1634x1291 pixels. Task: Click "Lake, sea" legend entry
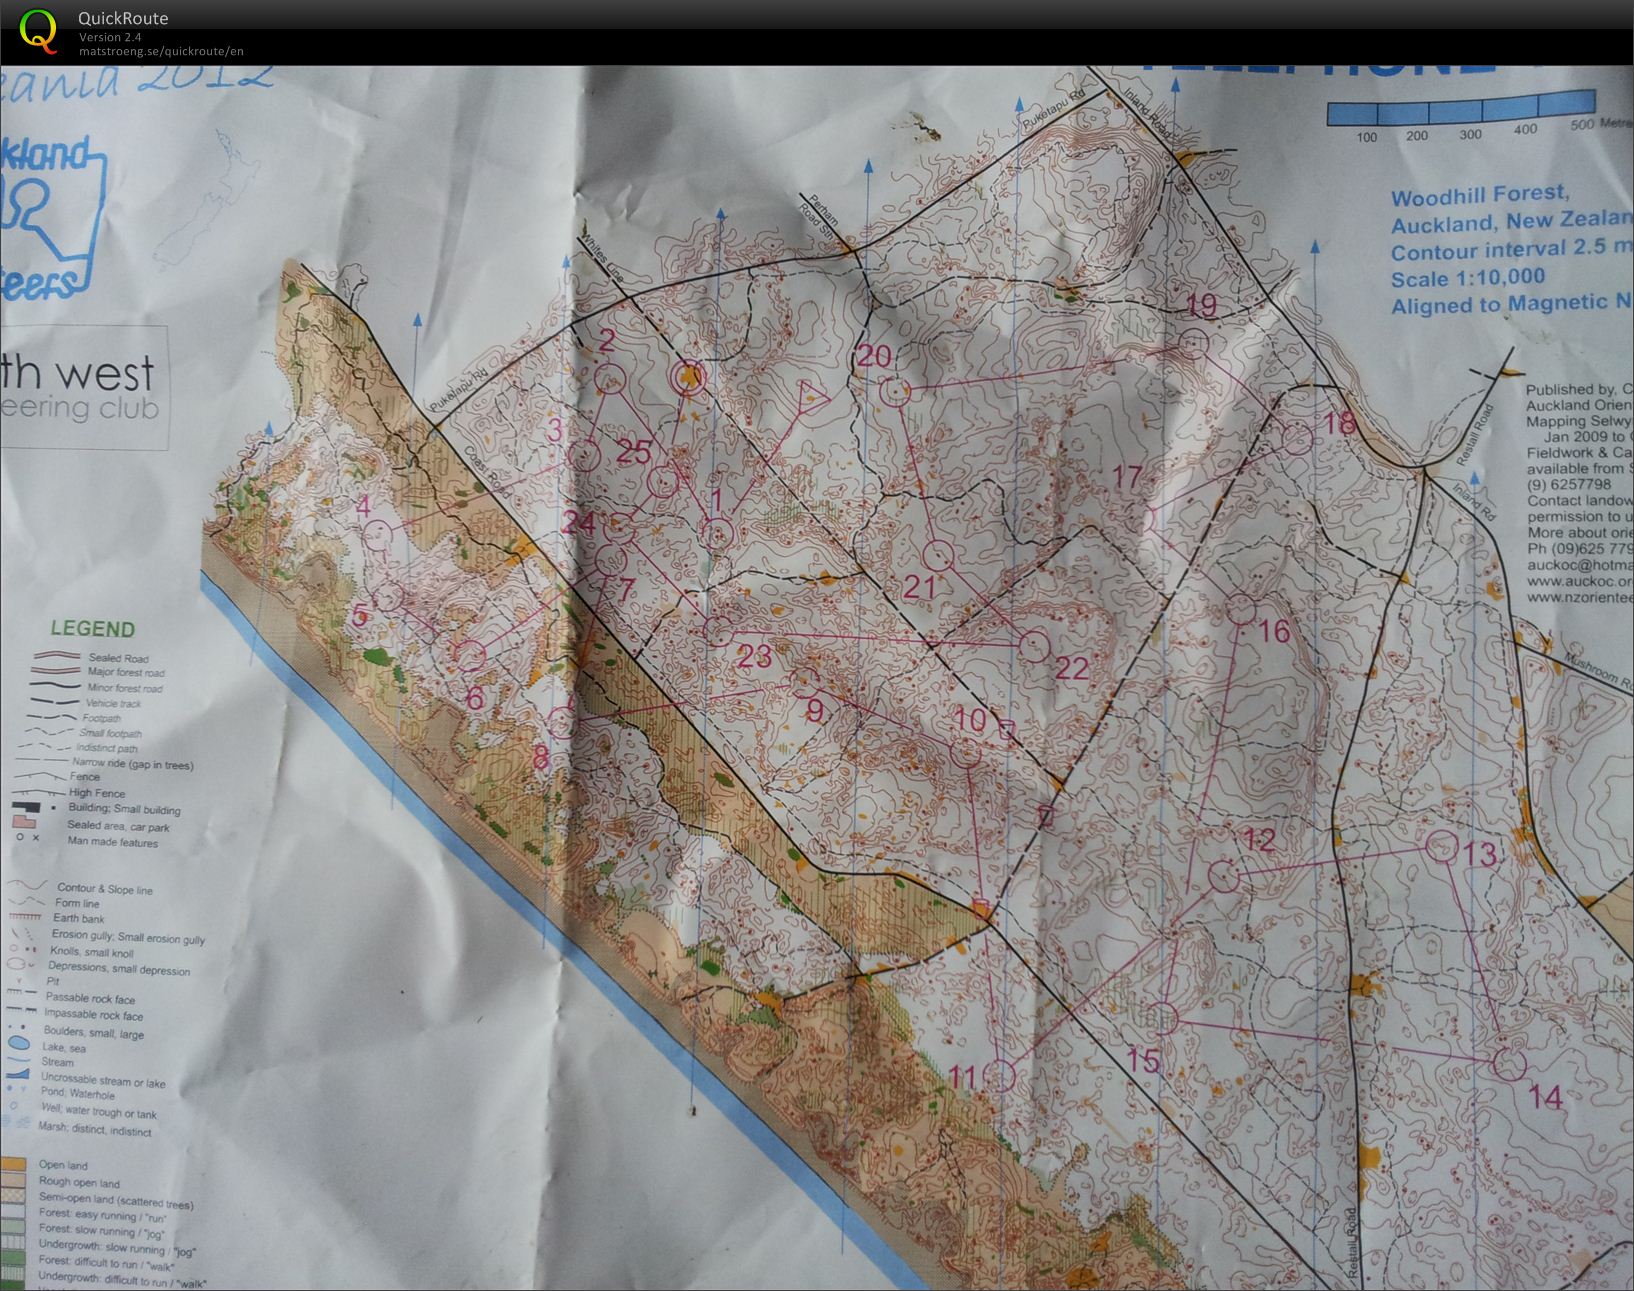tap(64, 1048)
